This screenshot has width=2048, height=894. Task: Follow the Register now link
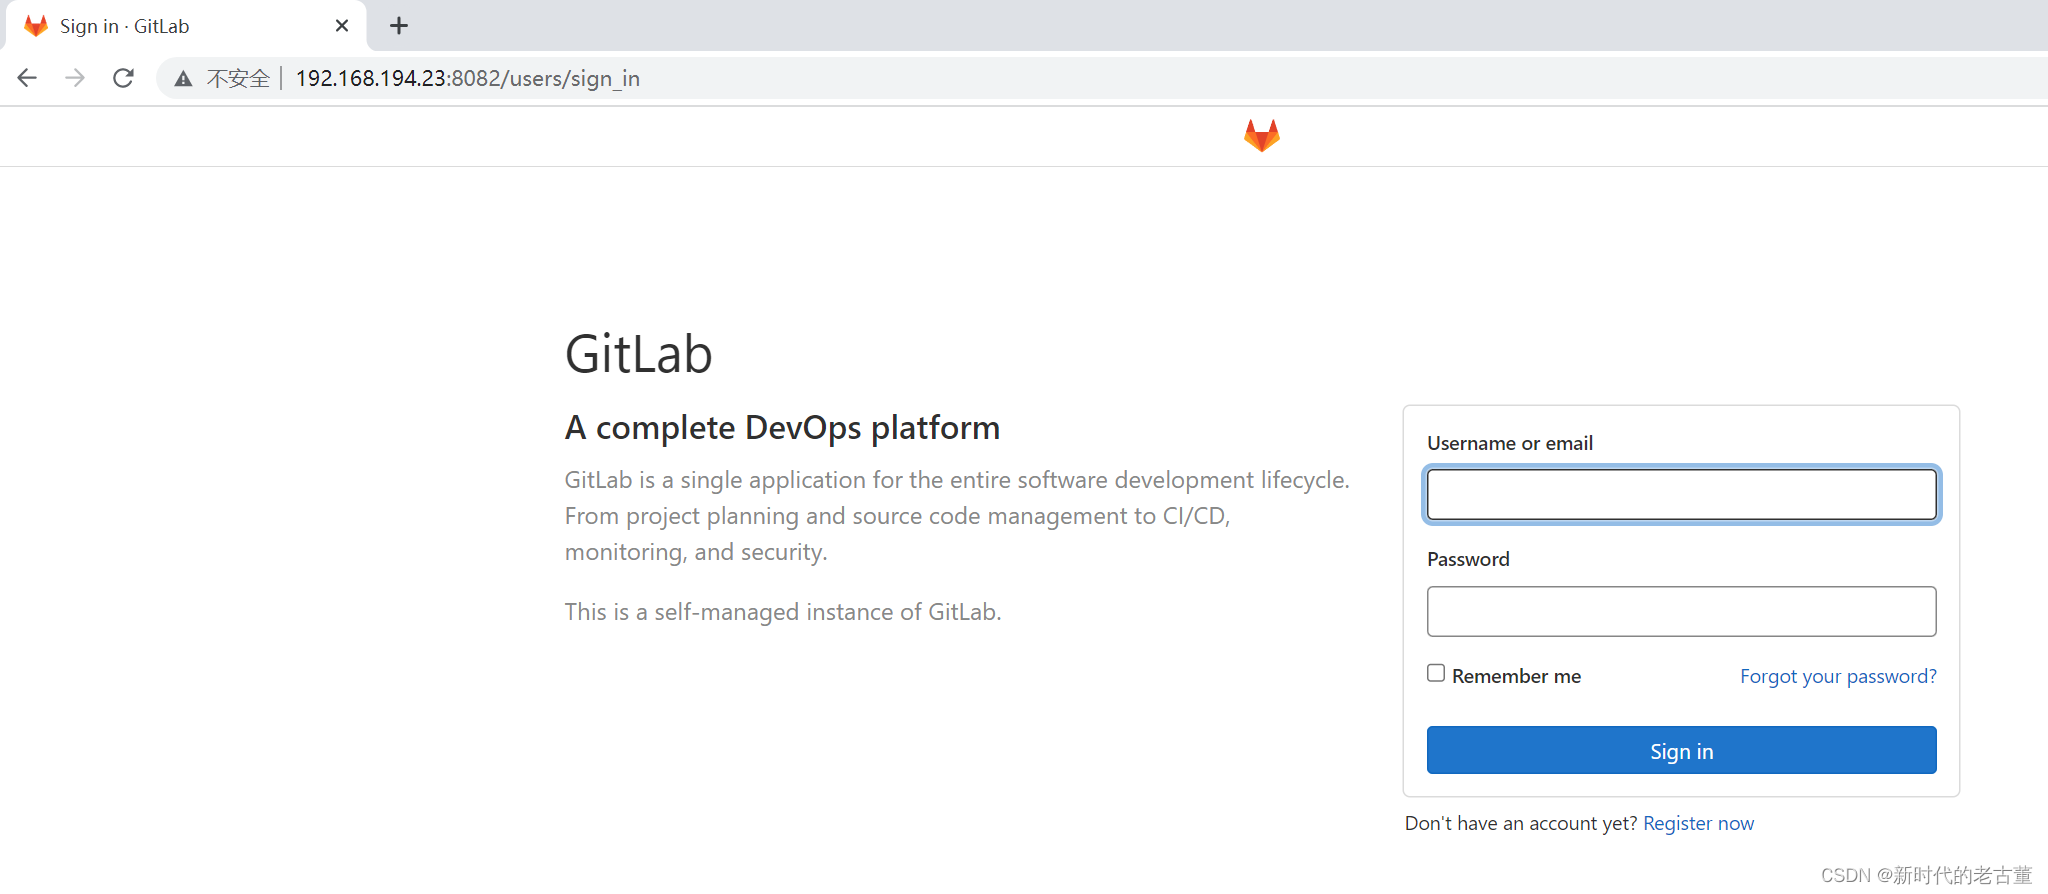pyautogui.click(x=1698, y=823)
